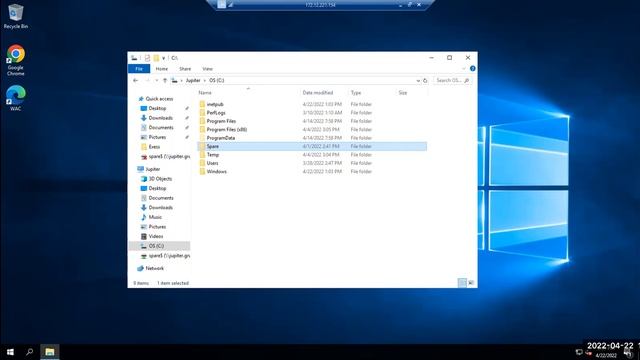Open Documents under Quick access

[x=161, y=127]
